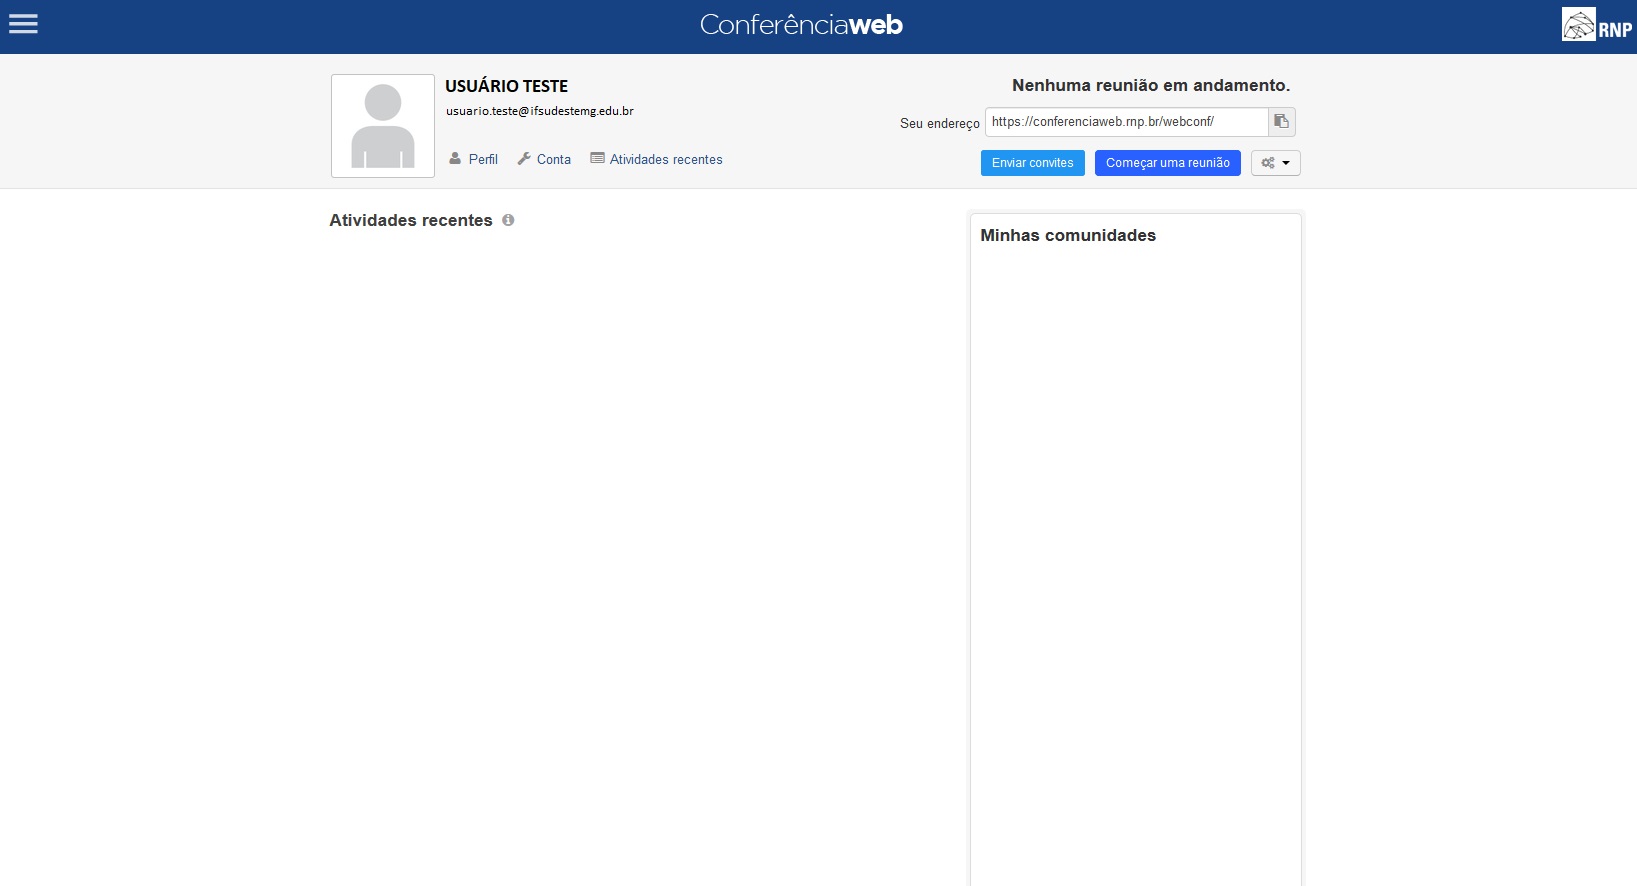
Task: Click the Minhas comunidades heading
Action: pyautogui.click(x=1068, y=235)
